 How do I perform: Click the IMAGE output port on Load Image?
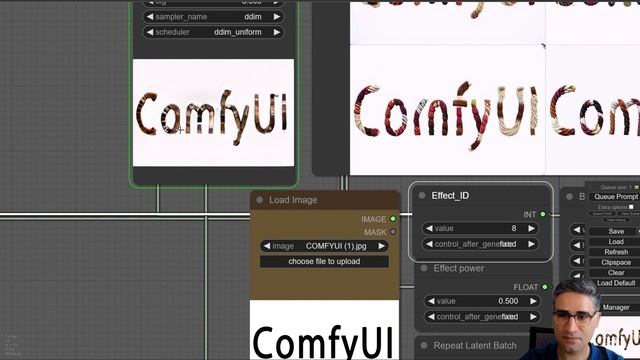[x=393, y=219]
